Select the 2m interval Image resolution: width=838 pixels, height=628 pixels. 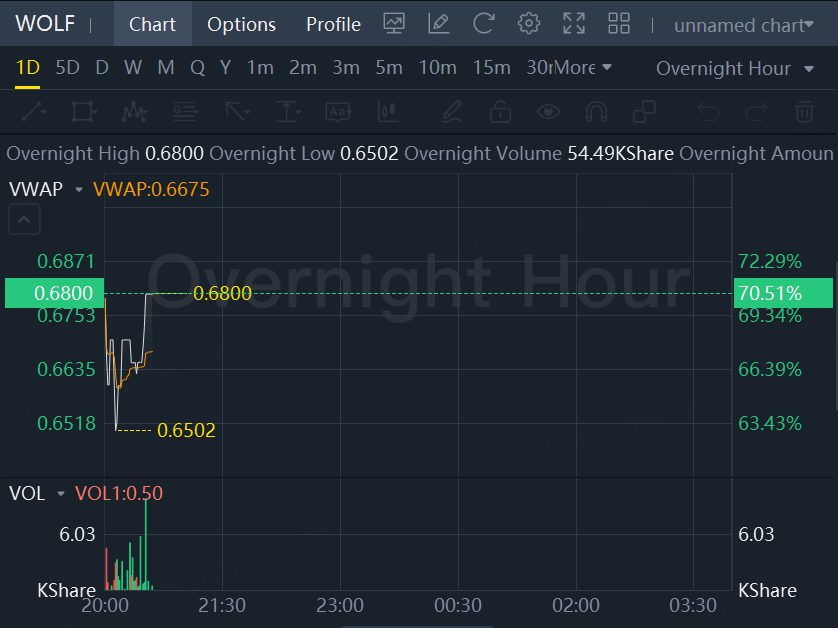coord(303,68)
